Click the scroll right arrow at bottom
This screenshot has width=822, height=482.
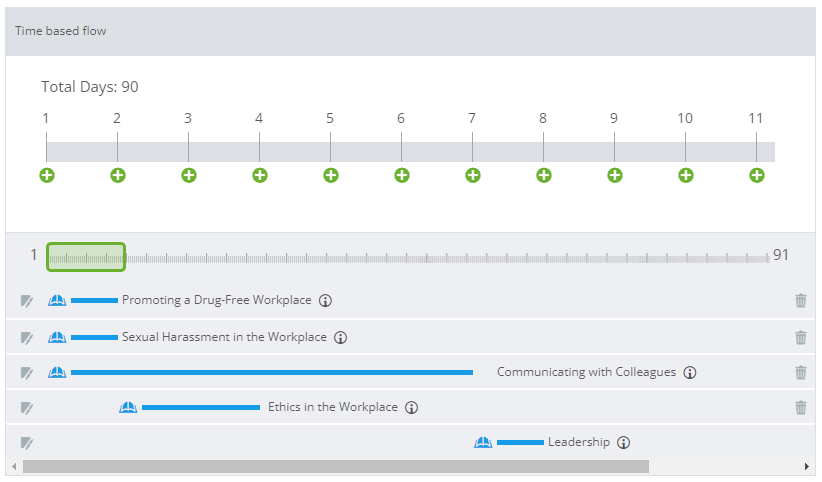coord(807,466)
